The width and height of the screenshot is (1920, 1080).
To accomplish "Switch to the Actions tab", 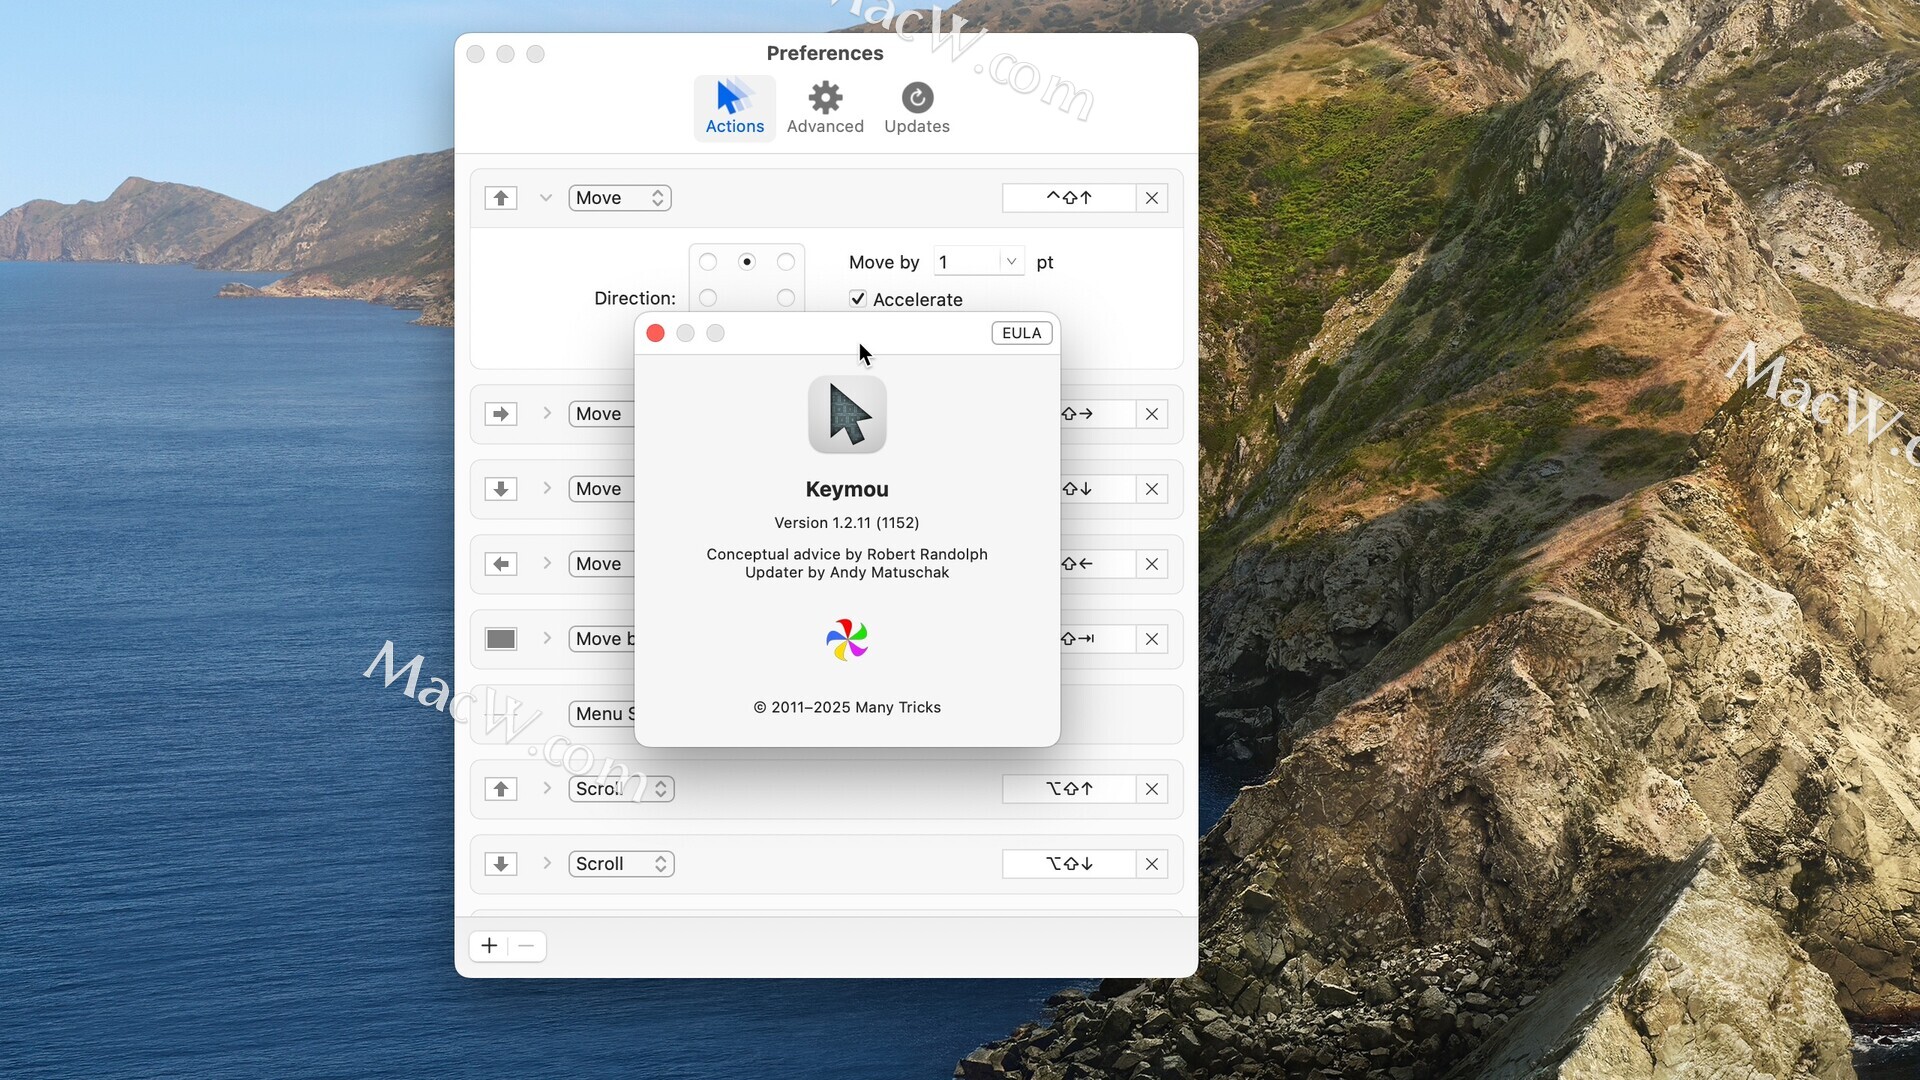I will click(734, 108).
